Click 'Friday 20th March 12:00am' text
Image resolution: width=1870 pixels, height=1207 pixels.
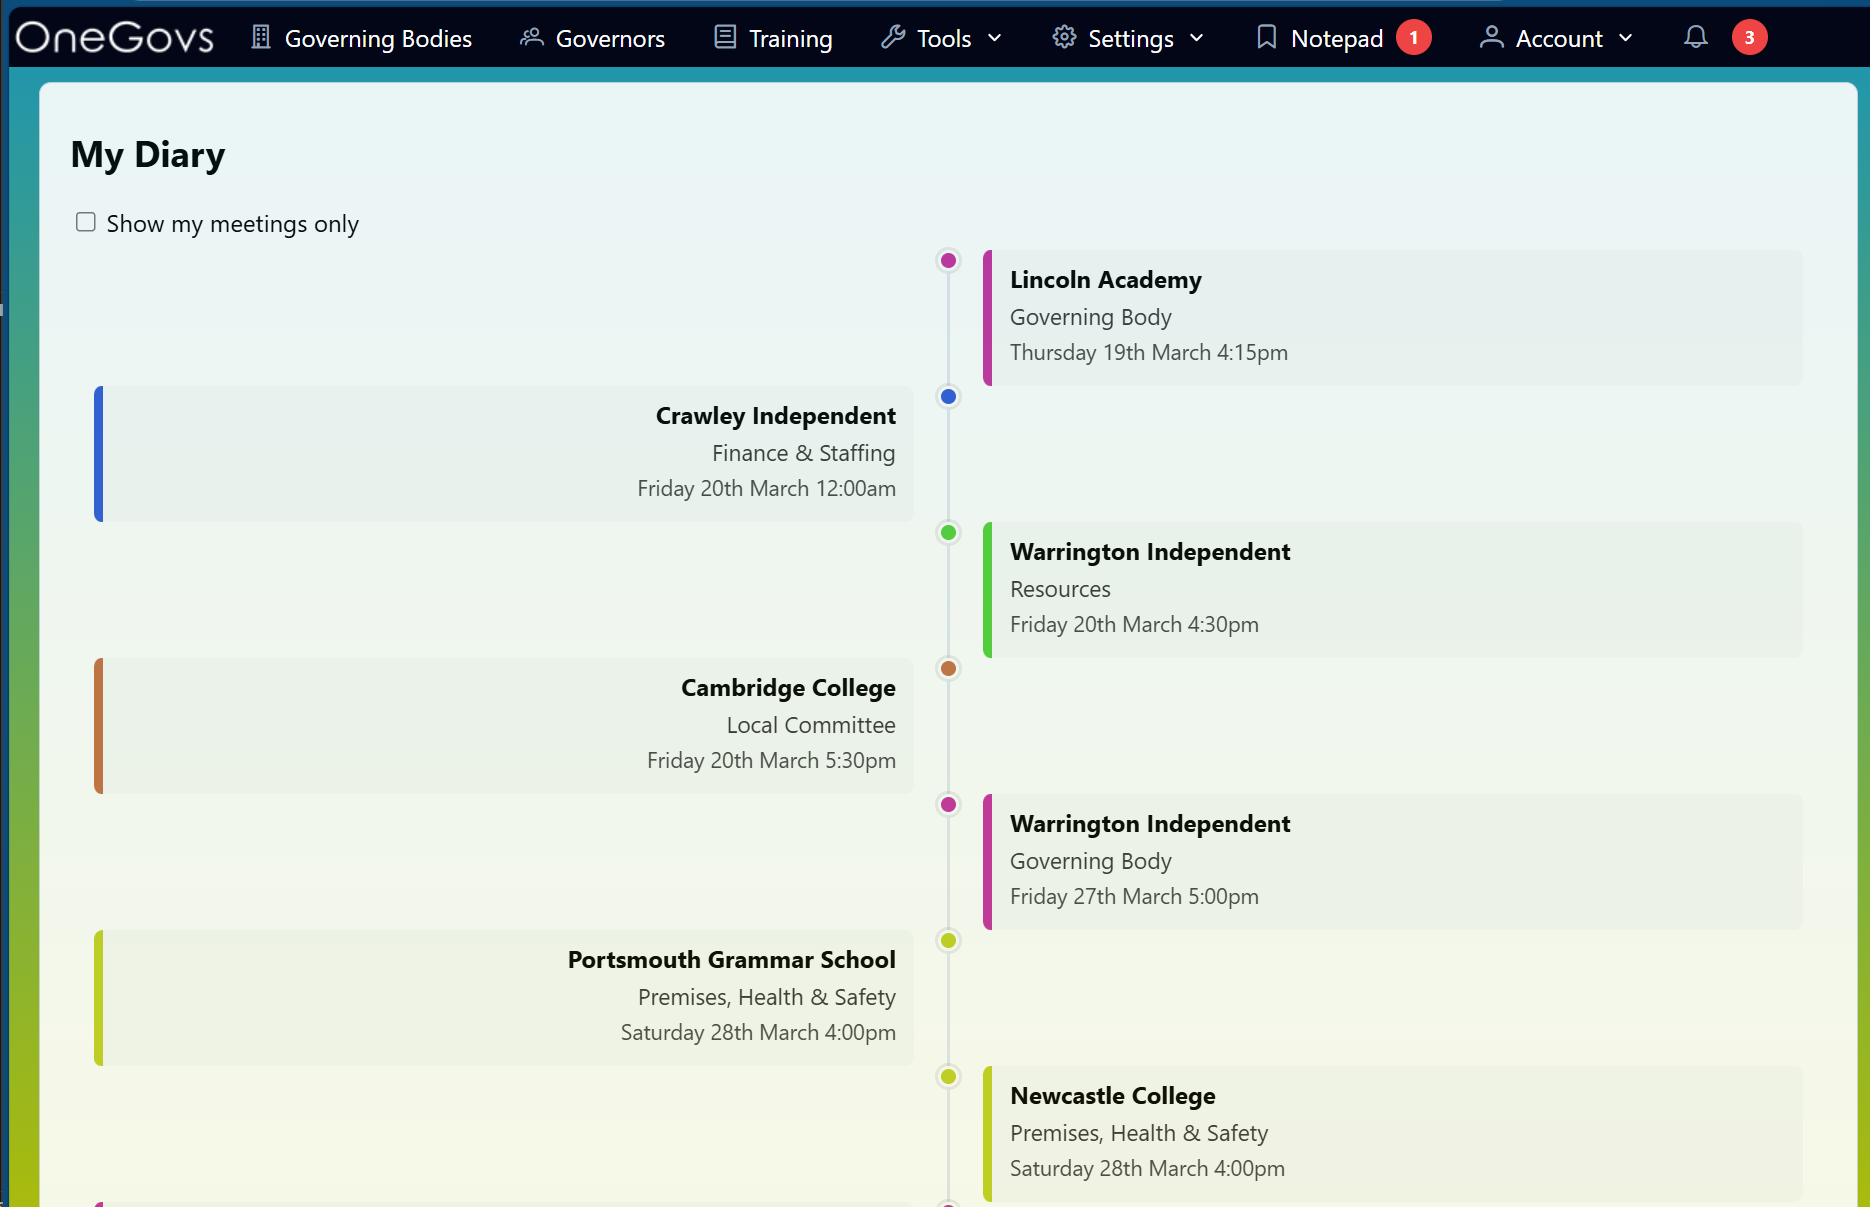[767, 489]
